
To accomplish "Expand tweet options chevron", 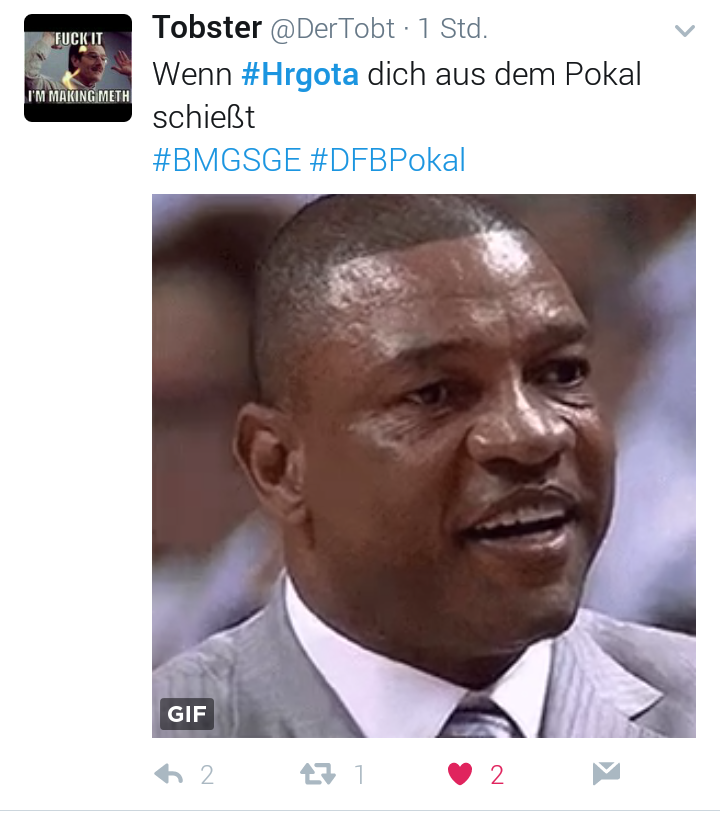I will click(x=685, y=31).
